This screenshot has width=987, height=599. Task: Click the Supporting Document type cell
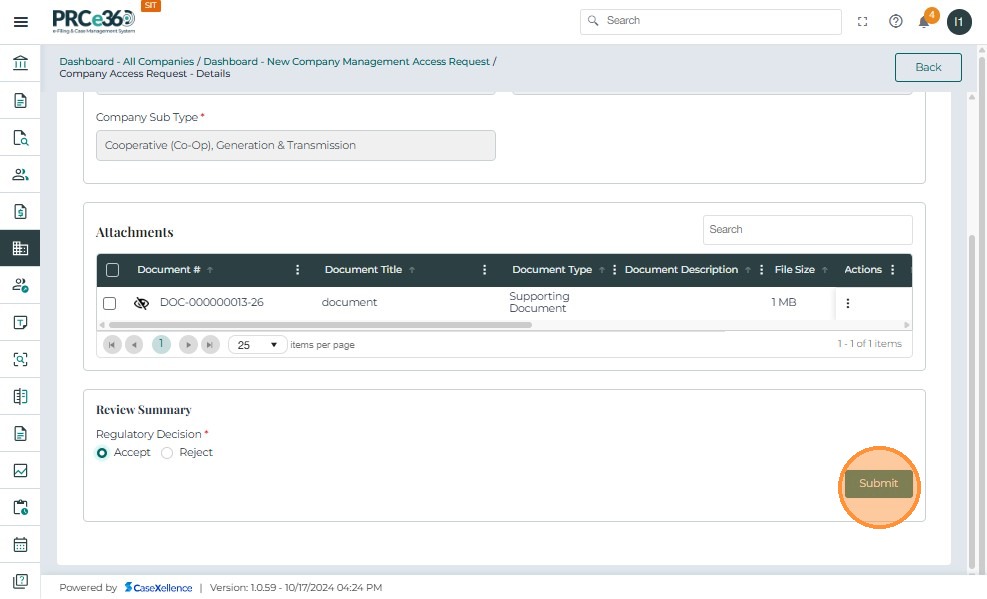coord(539,303)
